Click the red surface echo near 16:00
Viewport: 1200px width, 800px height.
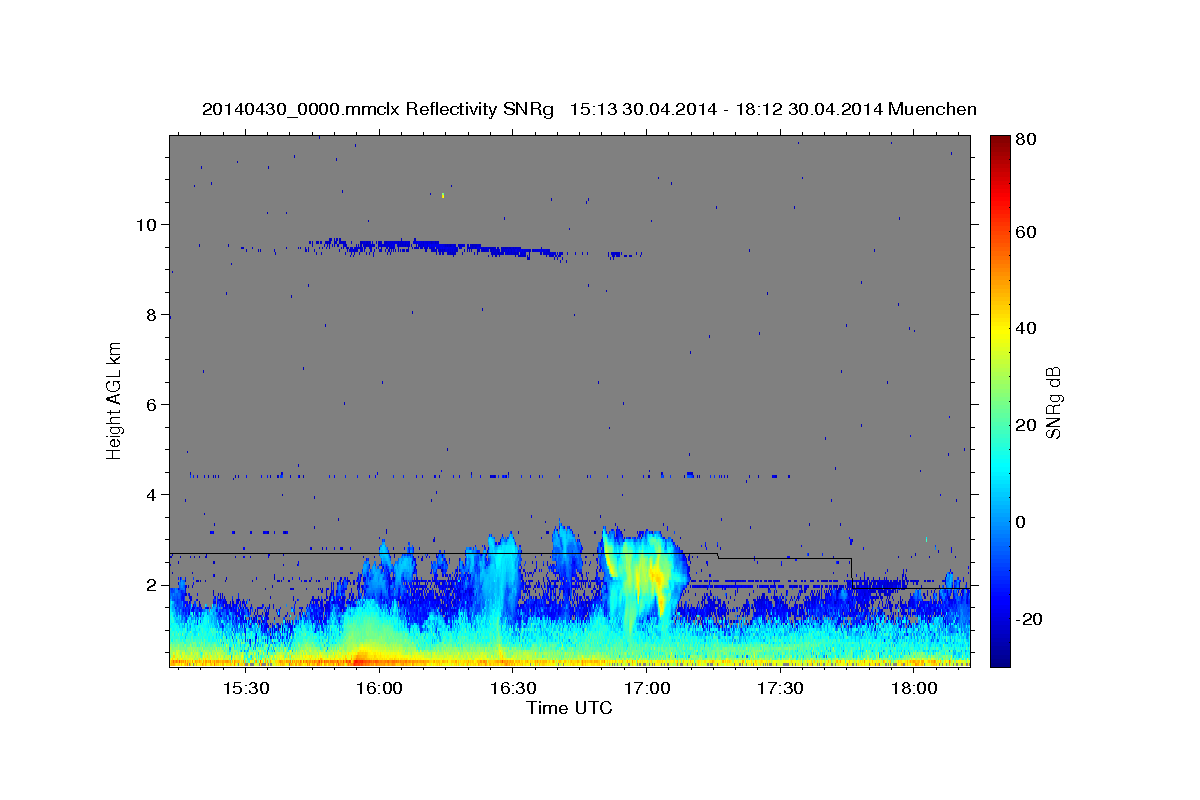(x=362, y=659)
